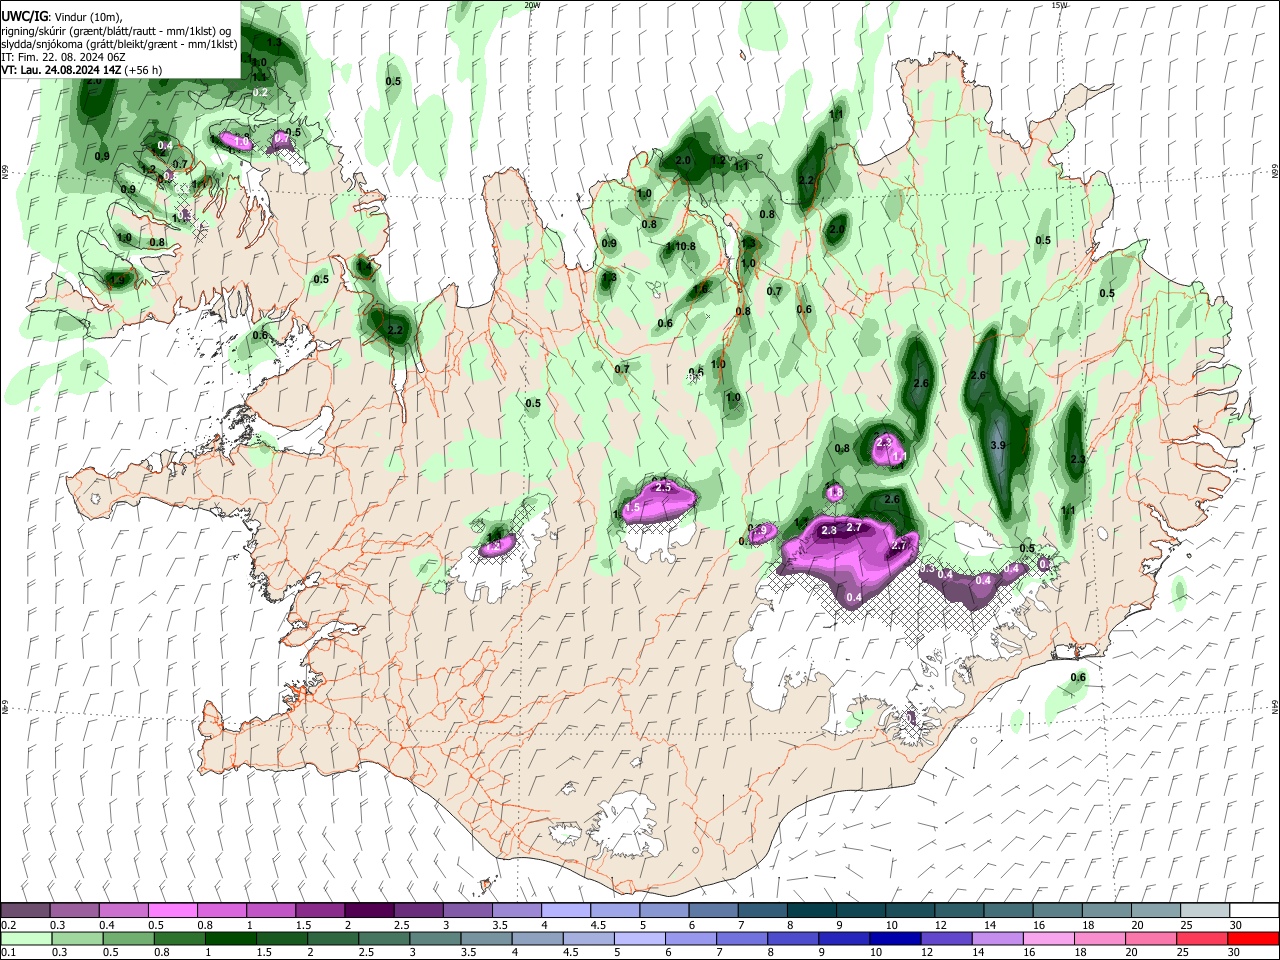The width and height of the screenshot is (1280, 960).
Task: Click the '2.5' value on the pink snow area
Action: [x=662, y=487]
